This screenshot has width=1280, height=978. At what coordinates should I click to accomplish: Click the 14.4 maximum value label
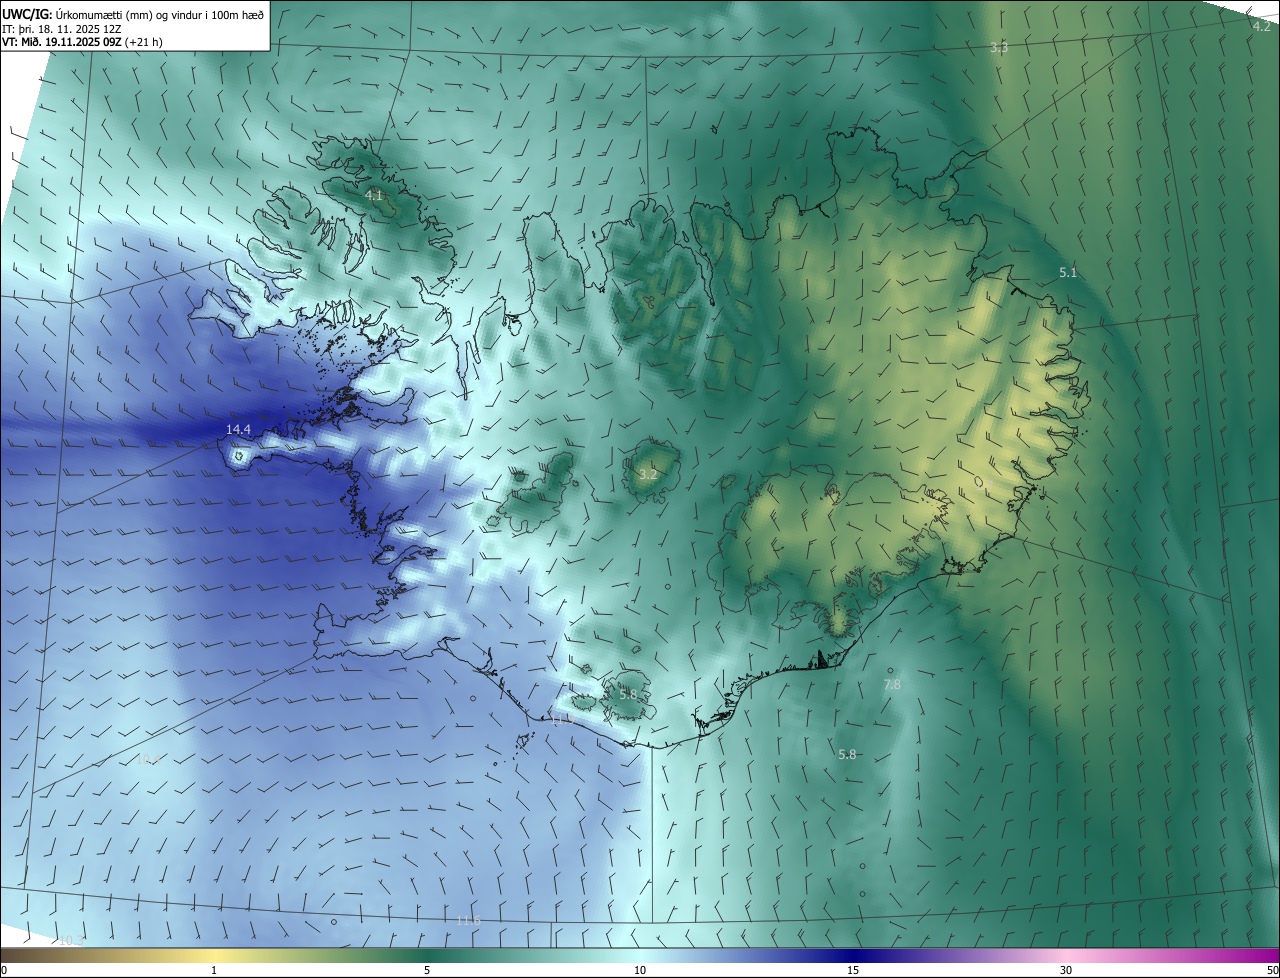(x=238, y=429)
